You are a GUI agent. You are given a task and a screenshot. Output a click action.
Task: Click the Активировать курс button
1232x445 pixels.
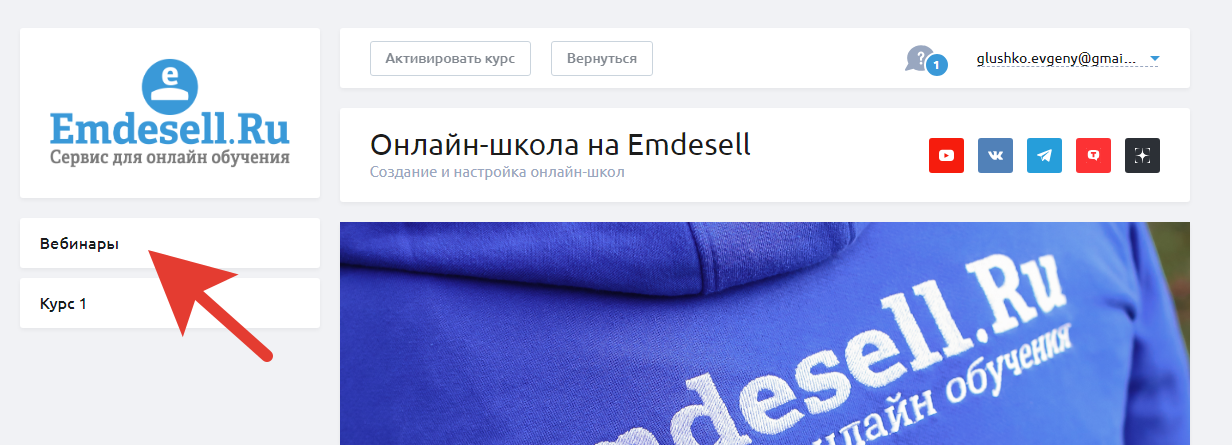pyautogui.click(x=450, y=58)
